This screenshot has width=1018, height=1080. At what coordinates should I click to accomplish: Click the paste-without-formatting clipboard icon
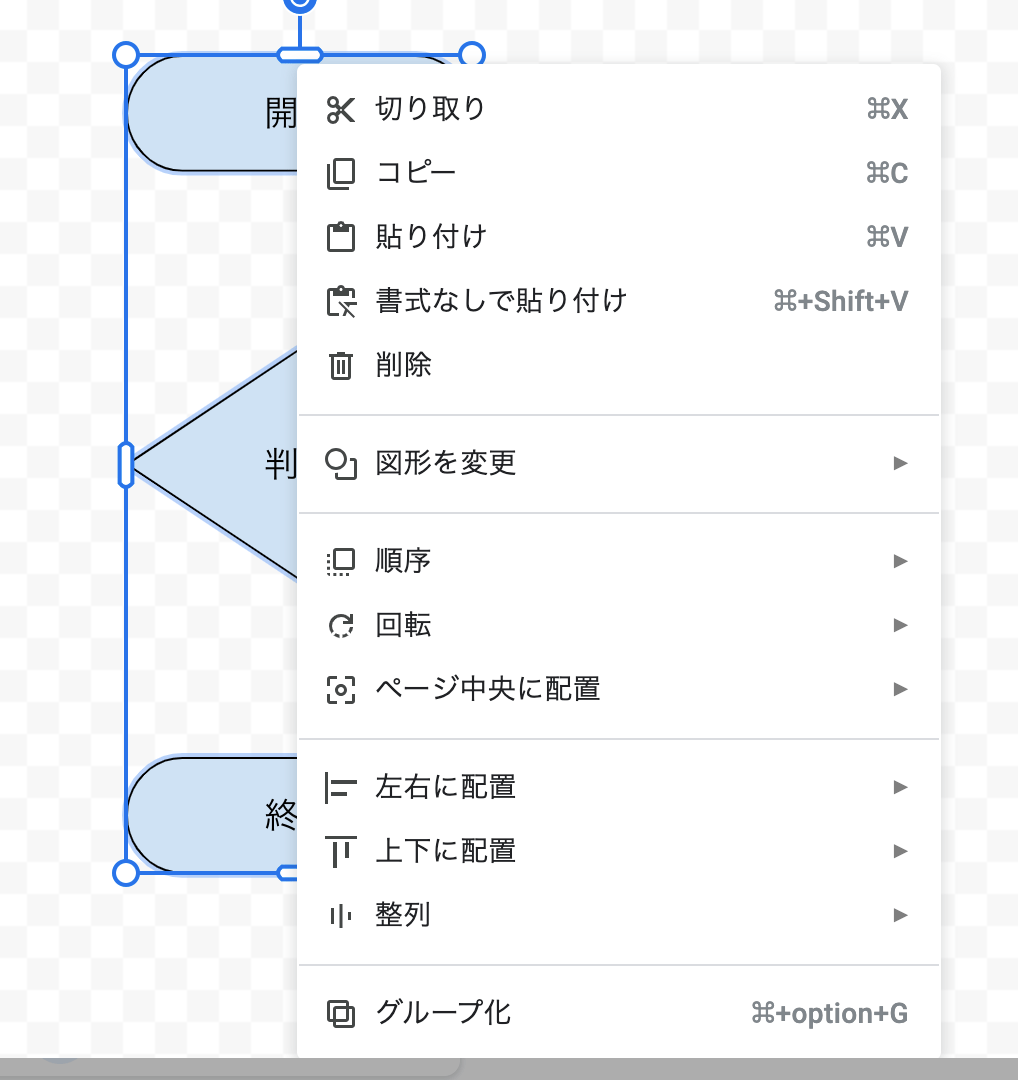[341, 302]
